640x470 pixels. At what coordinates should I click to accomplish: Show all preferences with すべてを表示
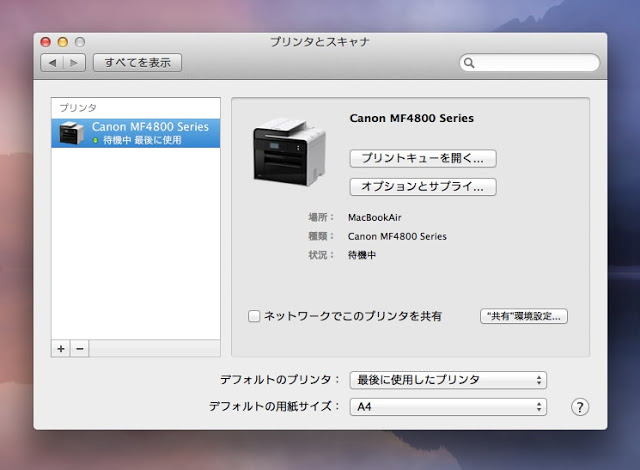tap(138, 63)
